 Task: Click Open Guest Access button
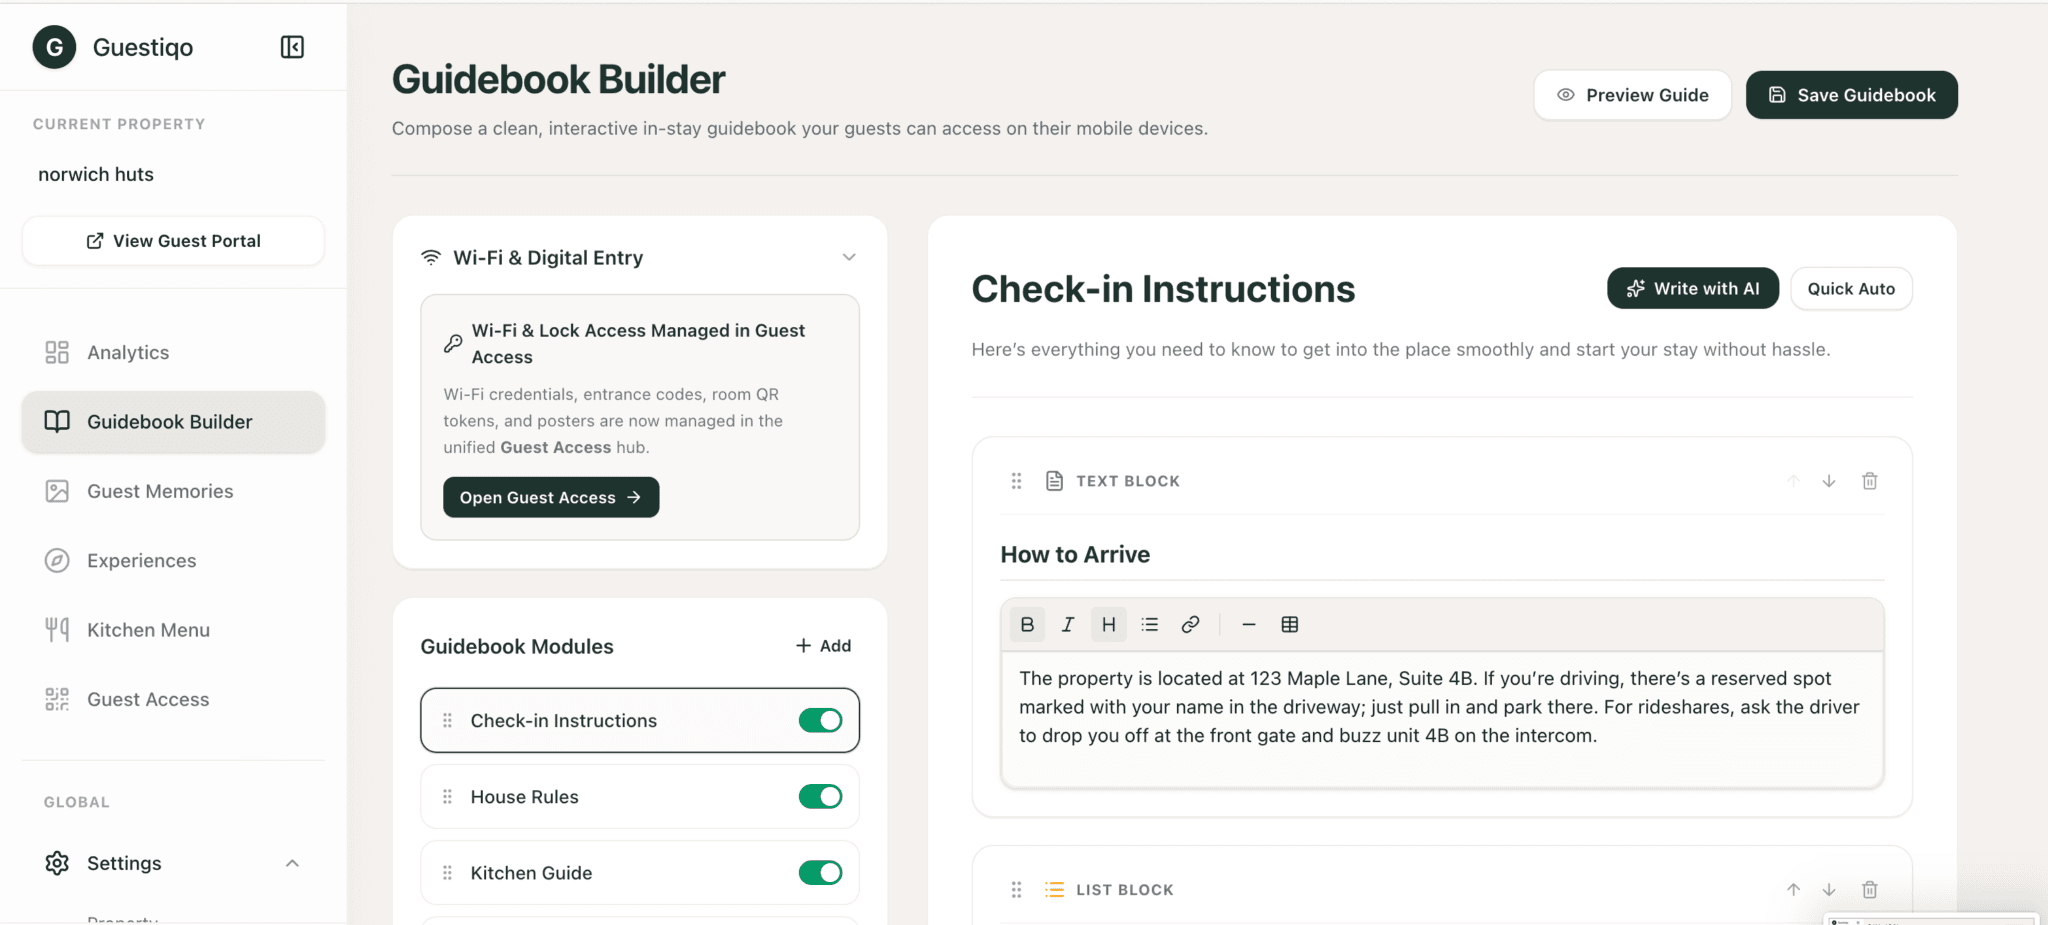[551, 497]
